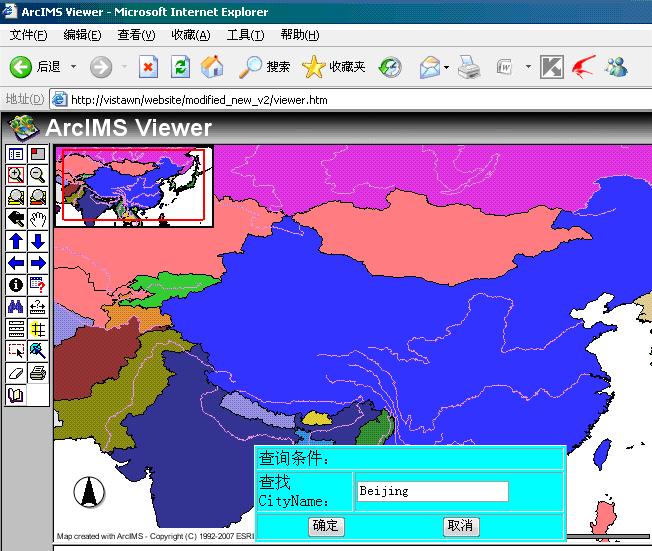Viewport: 652px width, 551px height.
Task: Click the page icon in address bar
Action: [60, 99]
